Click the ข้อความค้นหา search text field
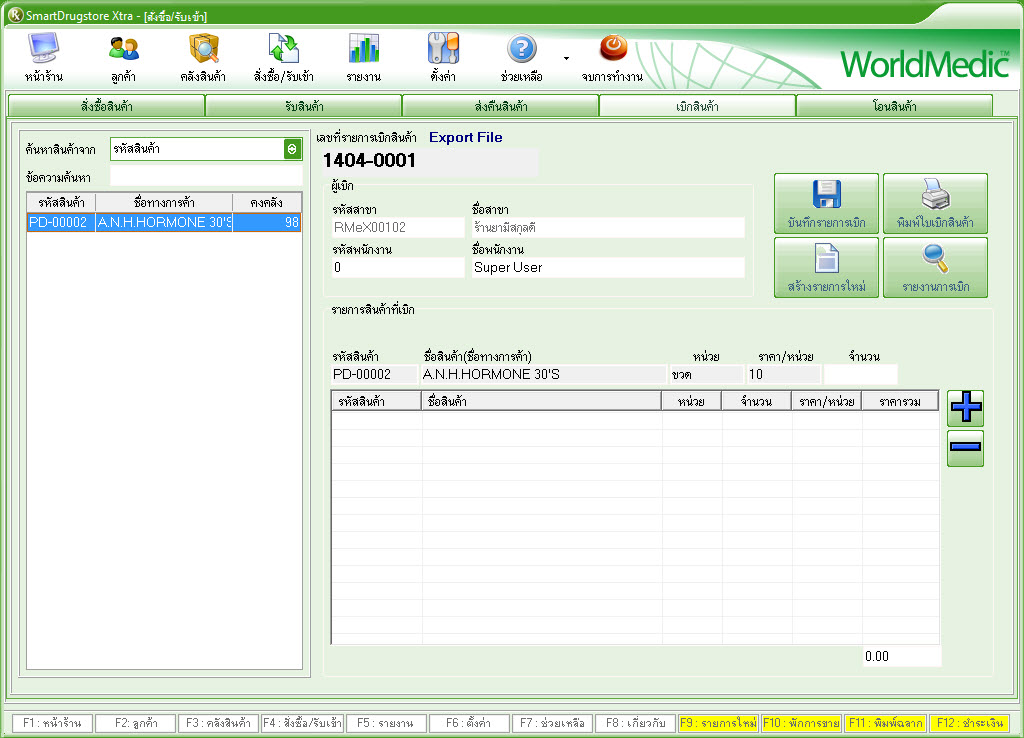This screenshot has height=738, width=1024. tap(205, 177)
